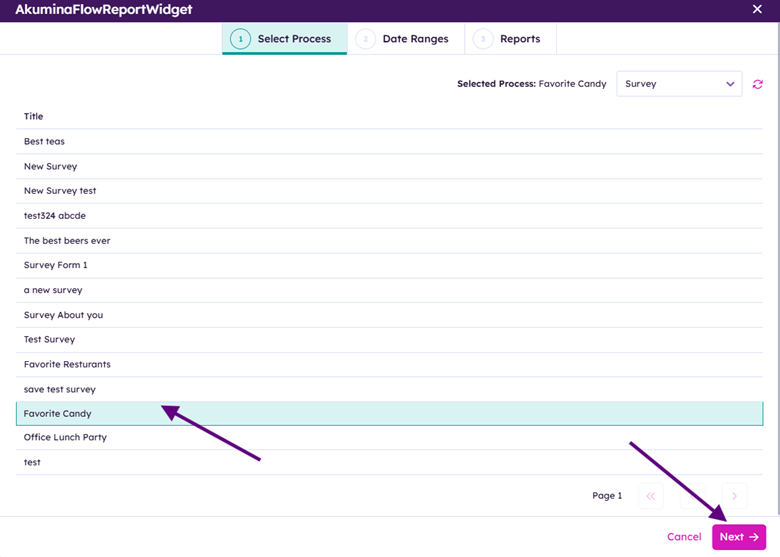This screenshot has width=780, height=557.
Task: Select the a new survey row
Action: coord(389,290)
